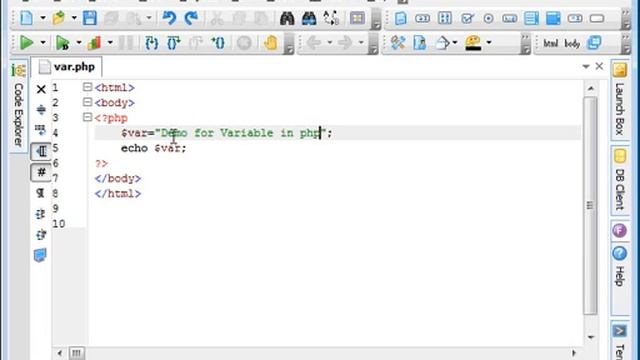The image size is (640, 360).
Task: Click the monitor preview icon in the gutter
Action: click(40, 256)
